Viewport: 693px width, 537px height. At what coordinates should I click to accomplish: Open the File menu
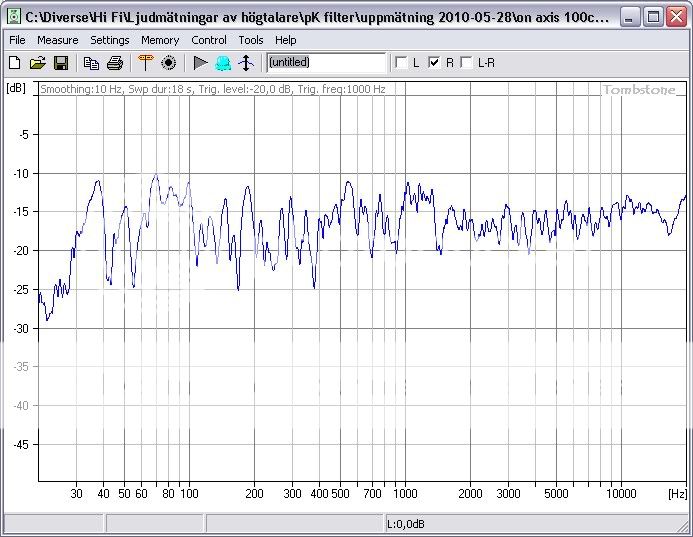(17, 40)
